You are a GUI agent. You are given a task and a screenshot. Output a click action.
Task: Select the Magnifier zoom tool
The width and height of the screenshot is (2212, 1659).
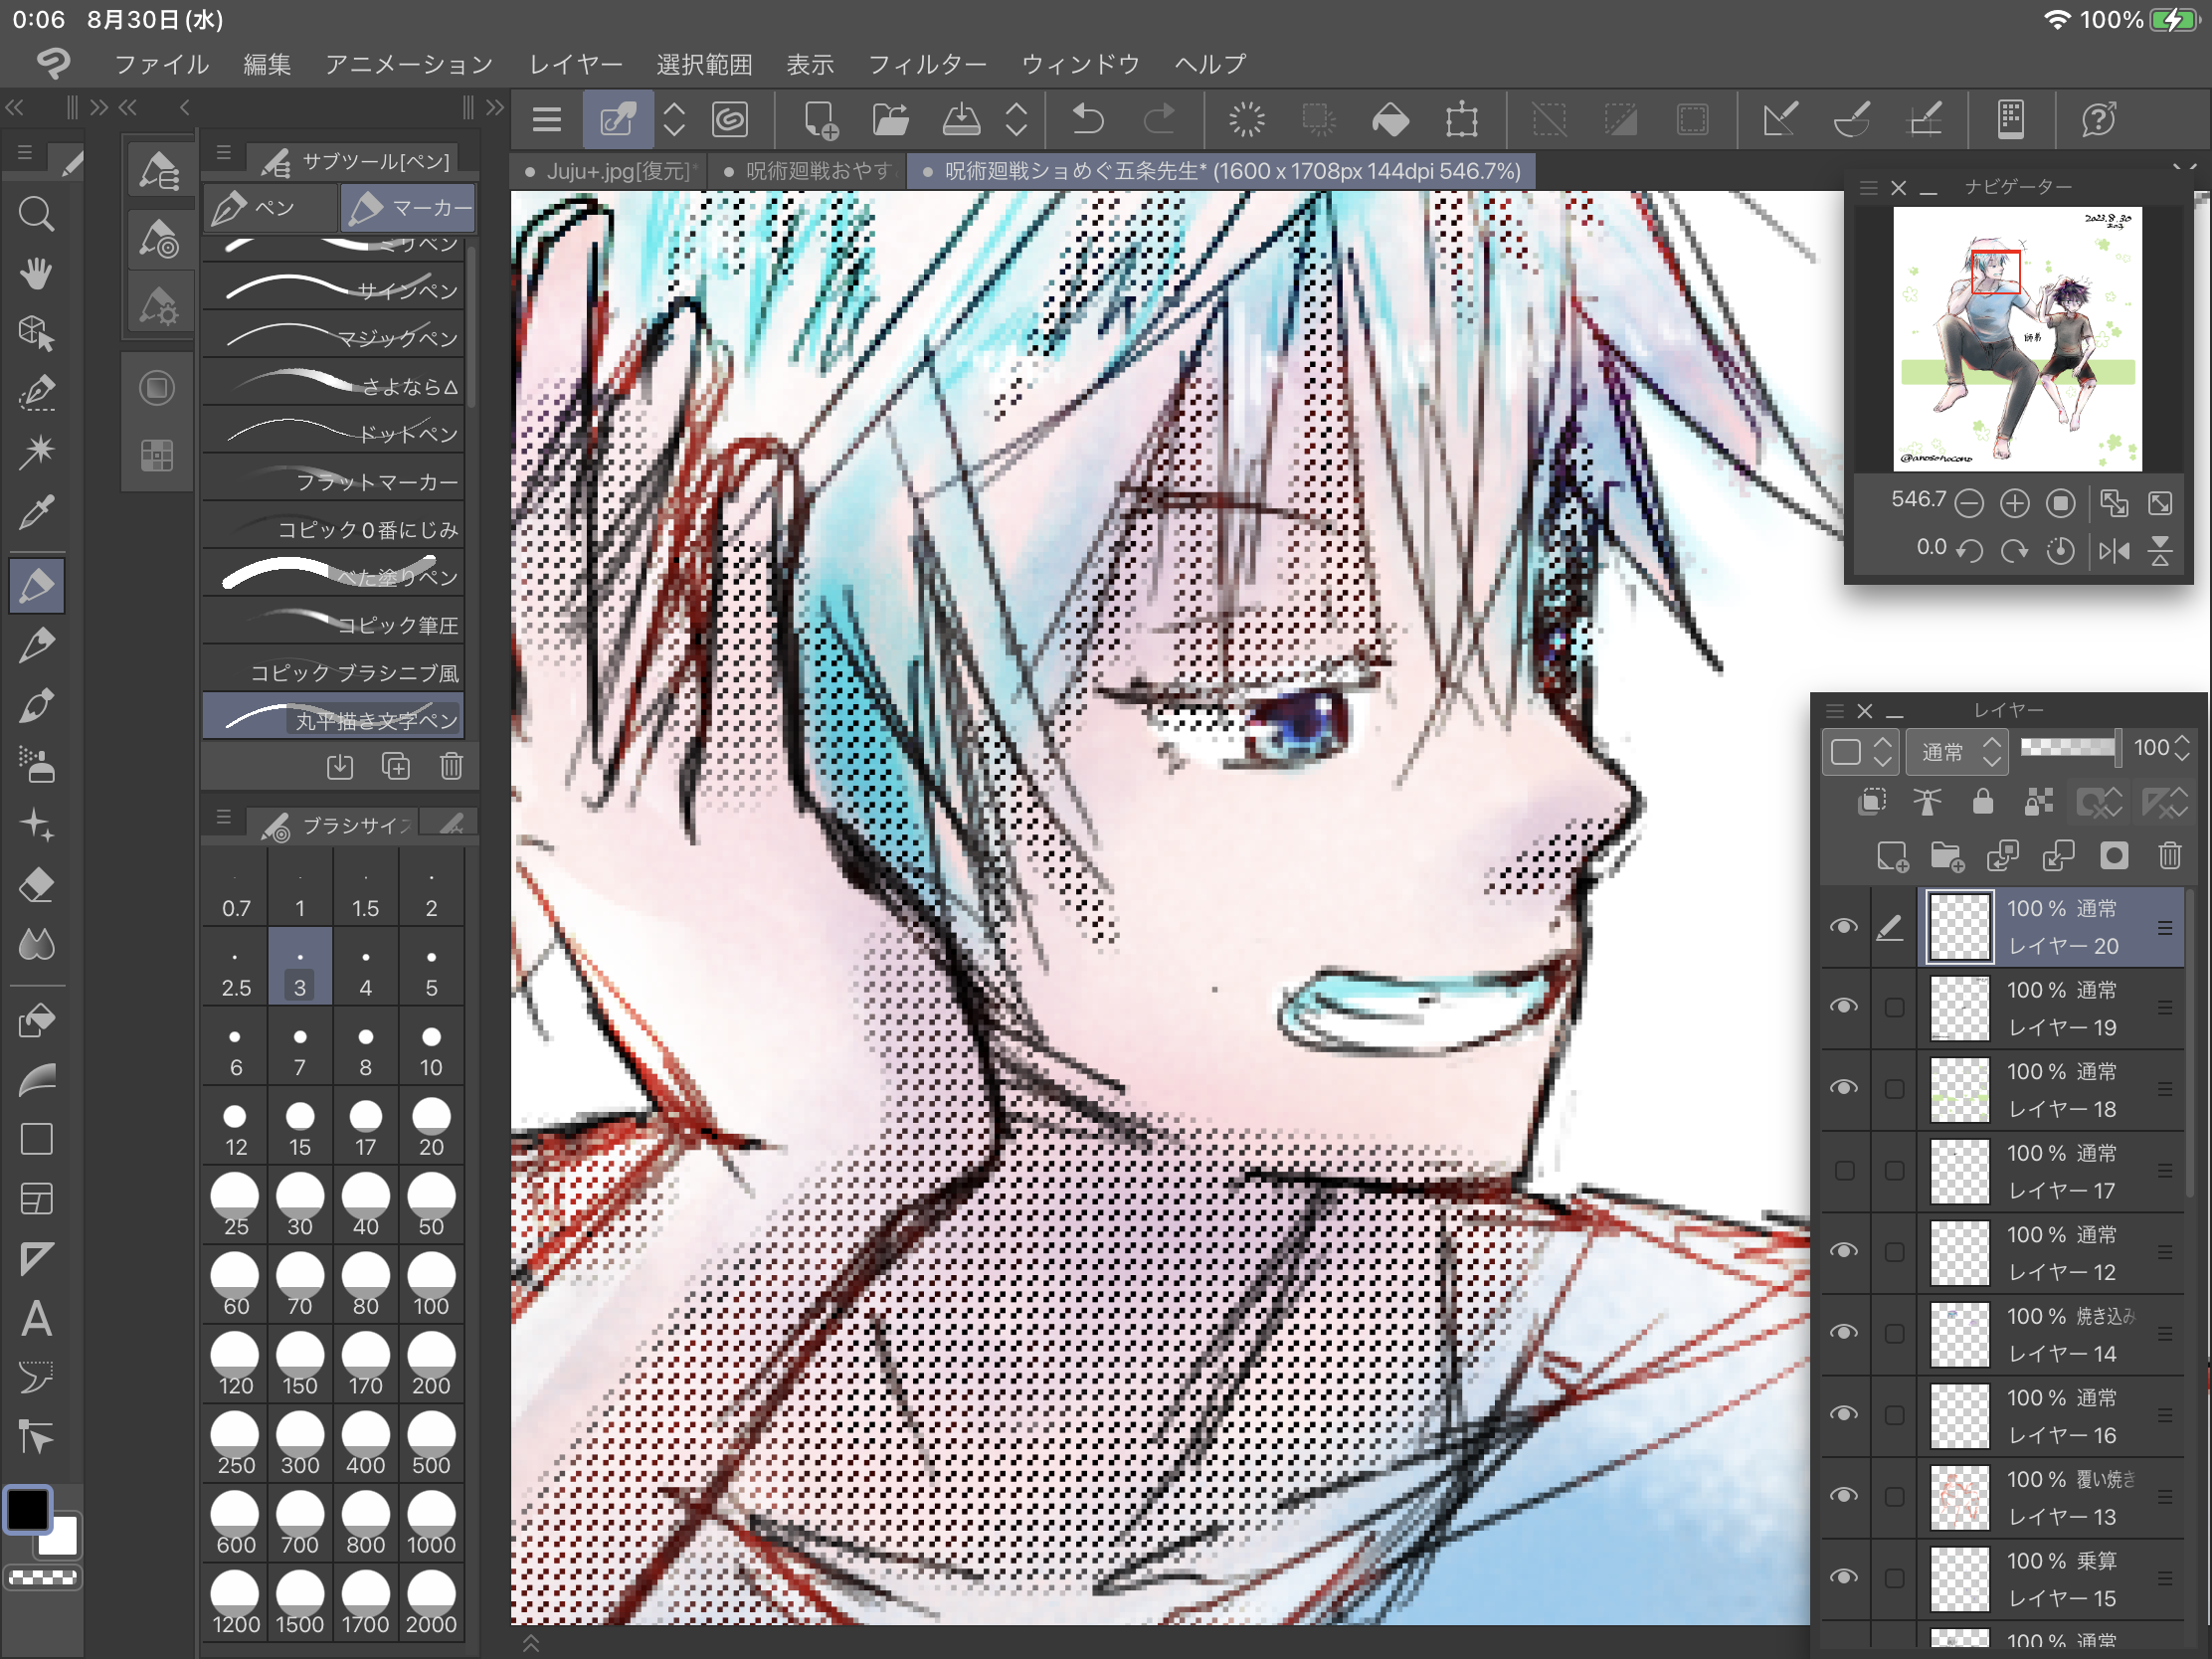(37, 213)
